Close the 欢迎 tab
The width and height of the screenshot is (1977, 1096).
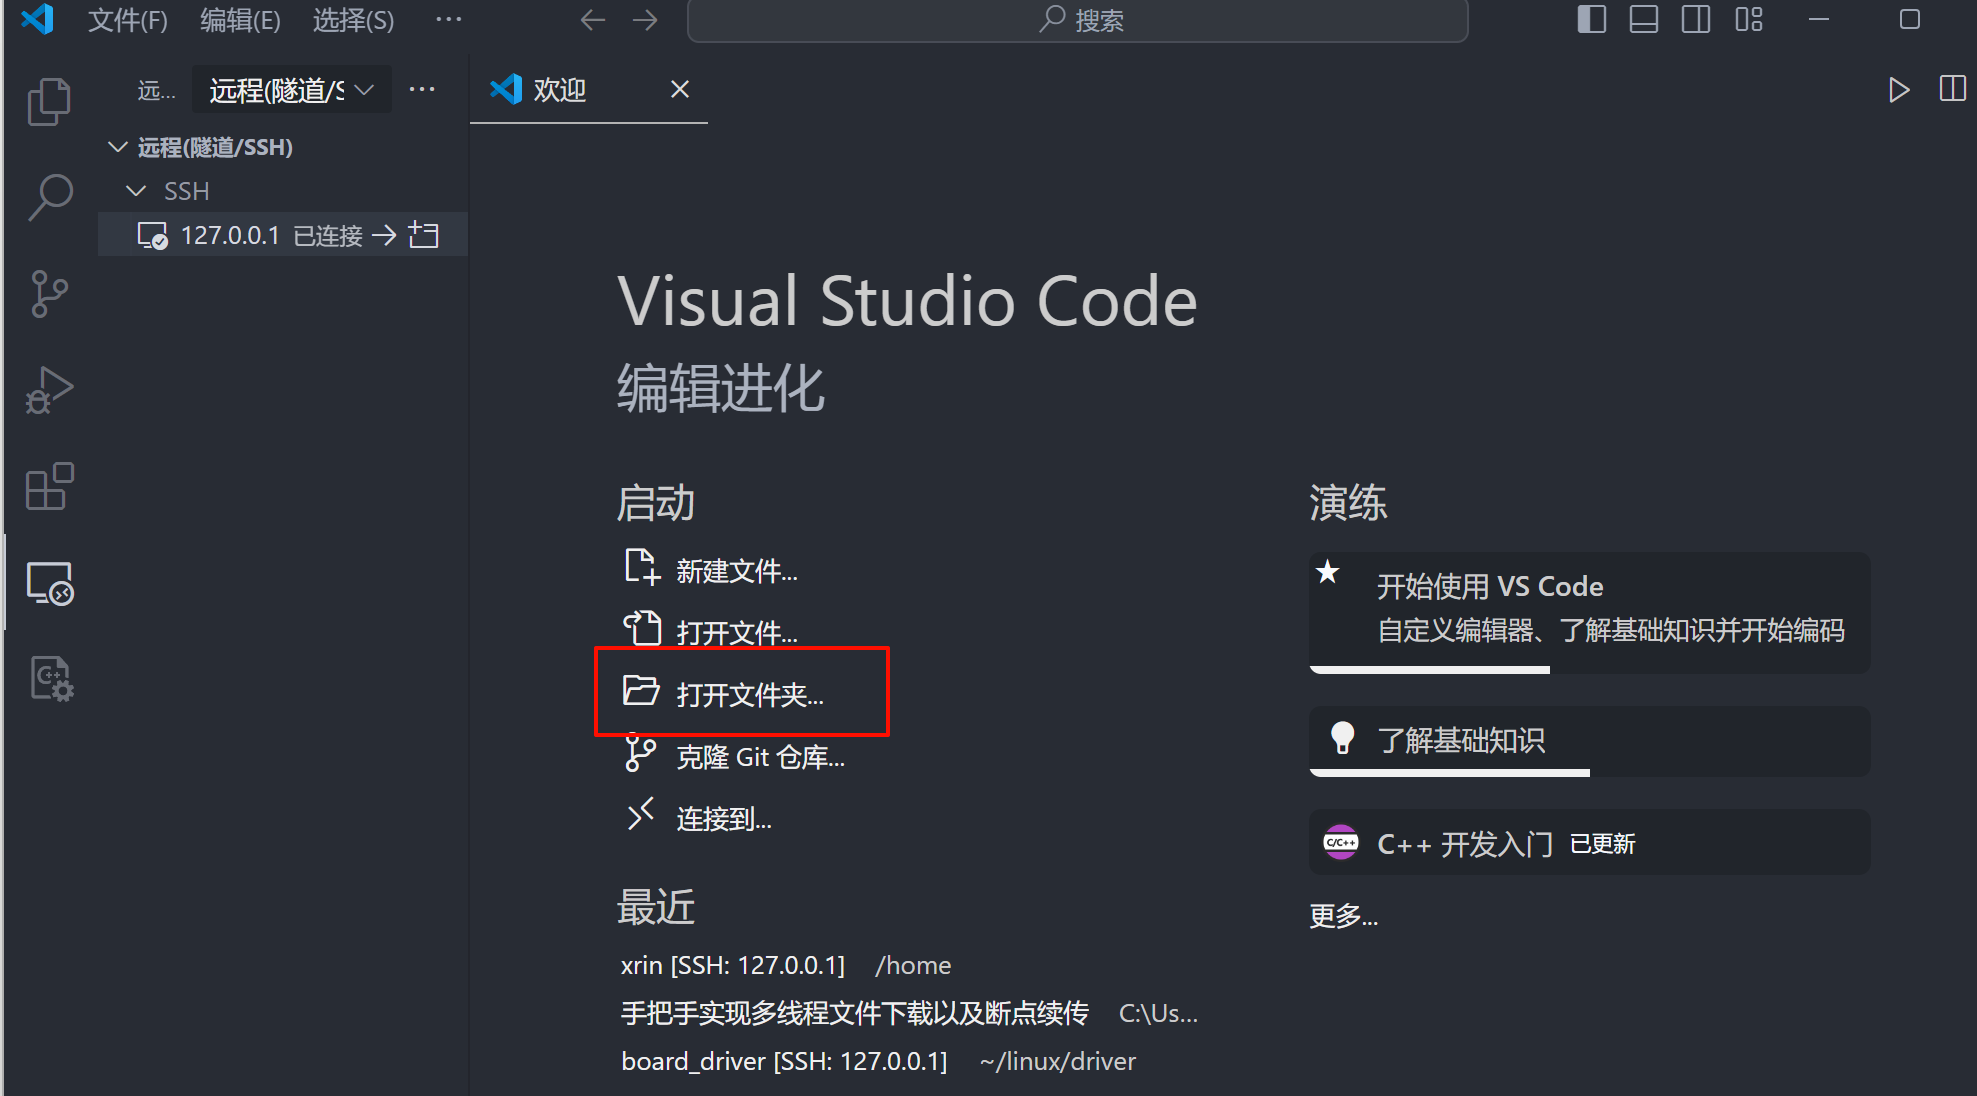(x=680, y=89)
